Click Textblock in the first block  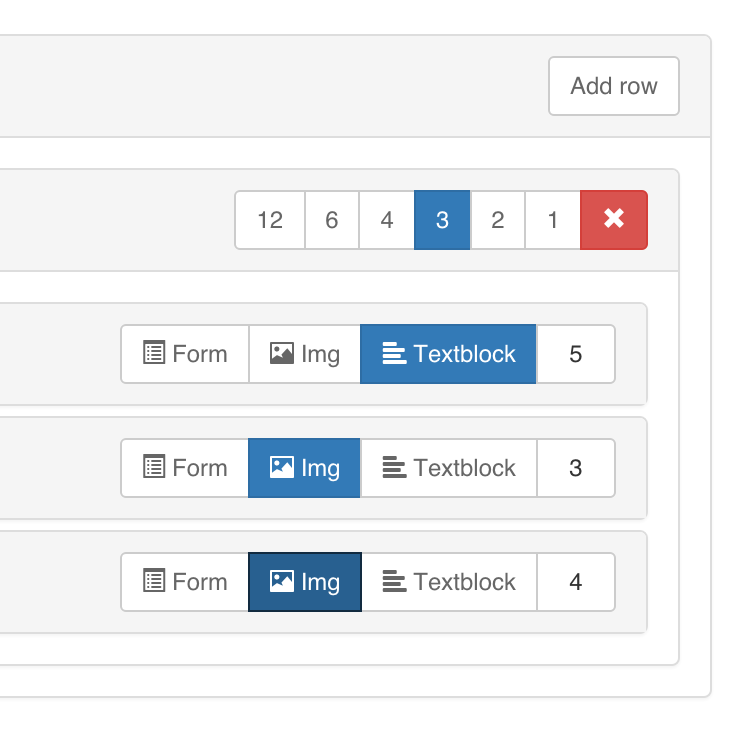448,354
